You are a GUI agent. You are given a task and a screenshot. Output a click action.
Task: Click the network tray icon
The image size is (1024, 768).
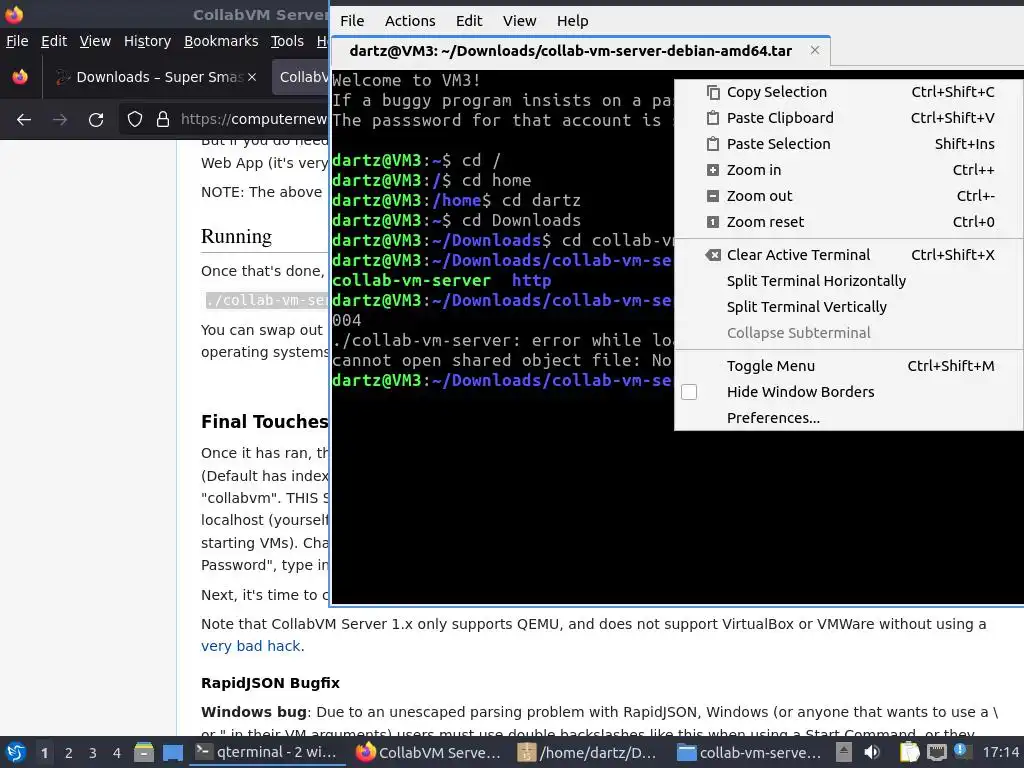coord(936,752)
